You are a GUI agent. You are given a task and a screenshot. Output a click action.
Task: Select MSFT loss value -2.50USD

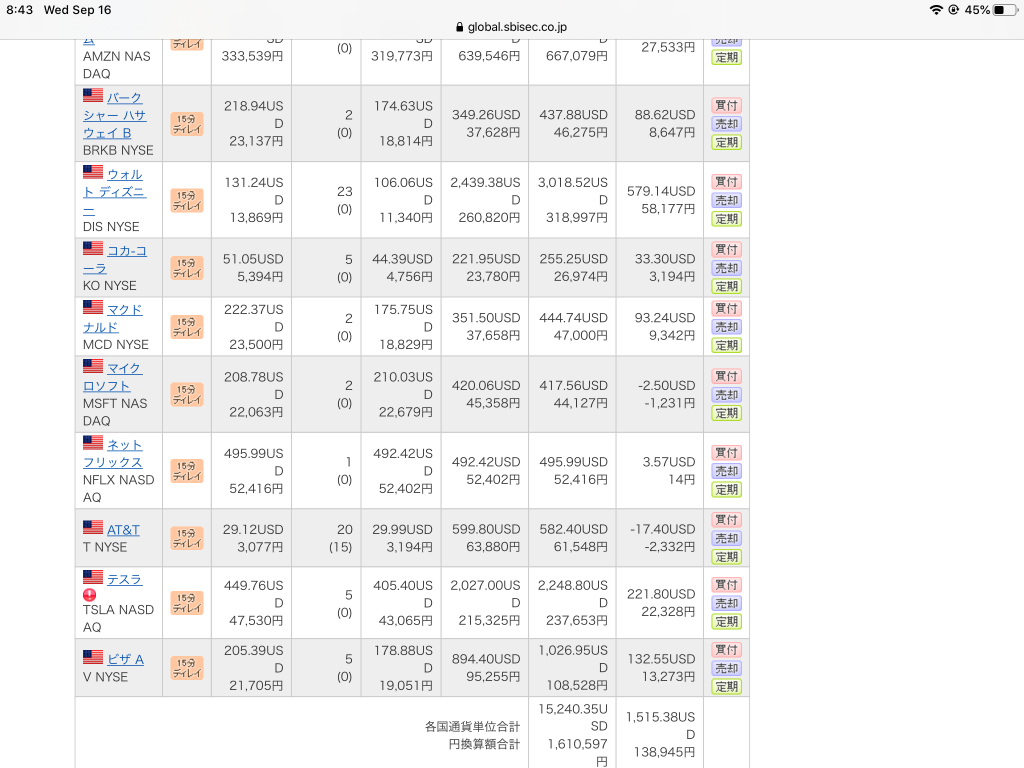(667, 386)
